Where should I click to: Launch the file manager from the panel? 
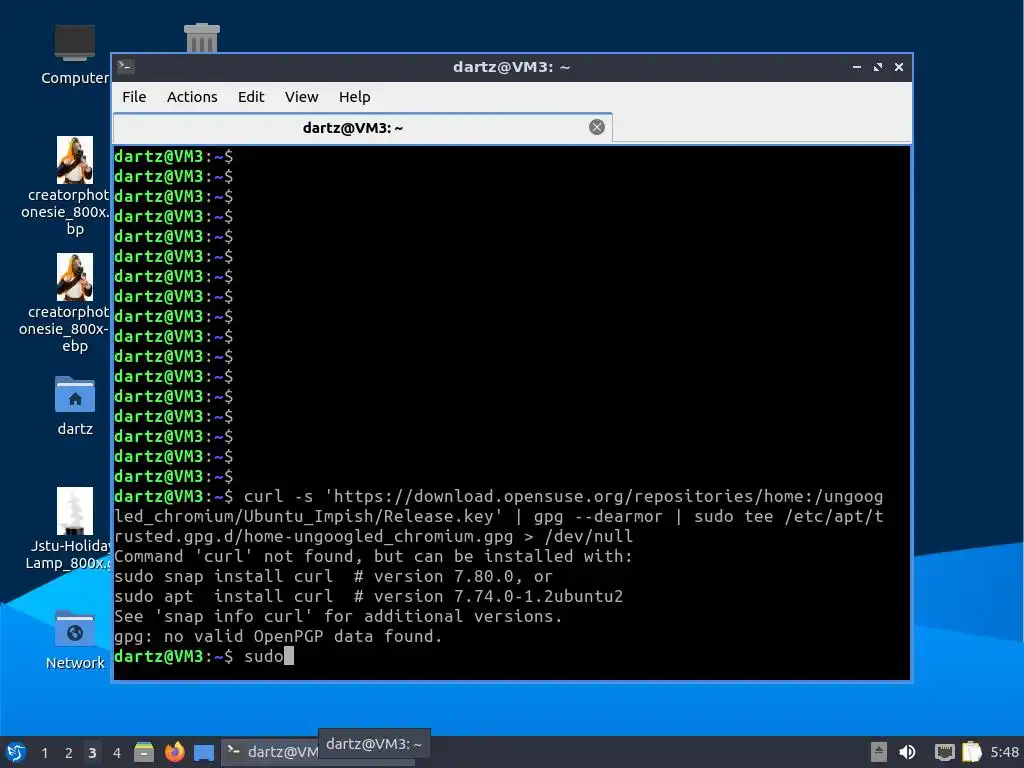(144, 752)
